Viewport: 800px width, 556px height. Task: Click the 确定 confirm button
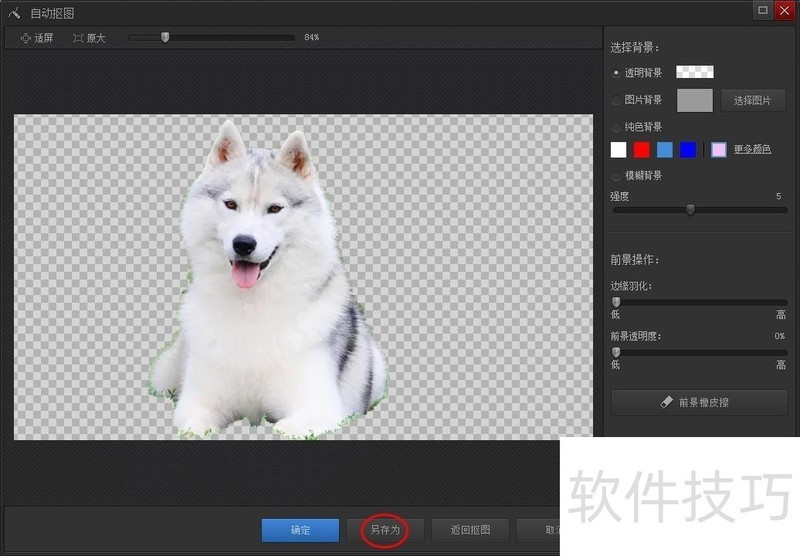click(300, 530)
